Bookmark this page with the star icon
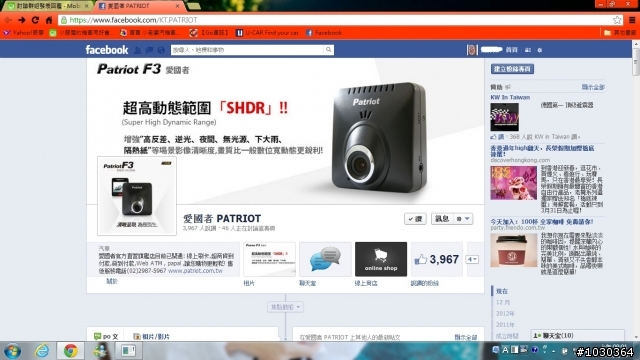This screenshot has width=640, height=360. pyautogui.click(x=617, y=20)
